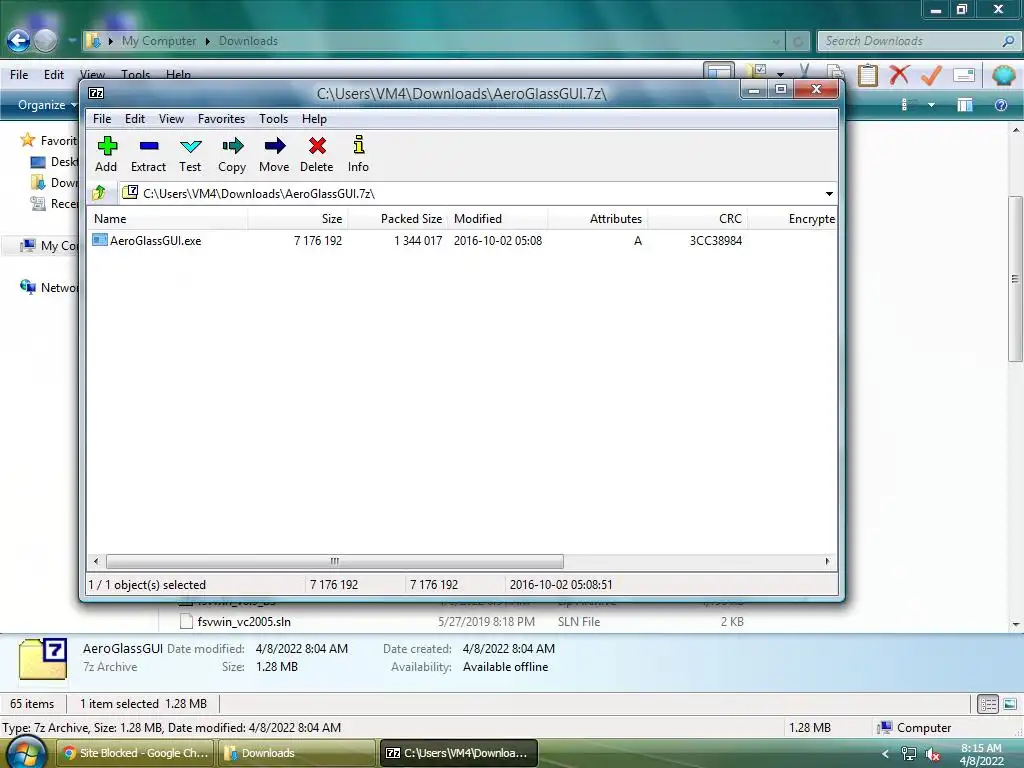Sort by CRC column header
This screenshot has width=1024, height=768.
coord(698,219)
